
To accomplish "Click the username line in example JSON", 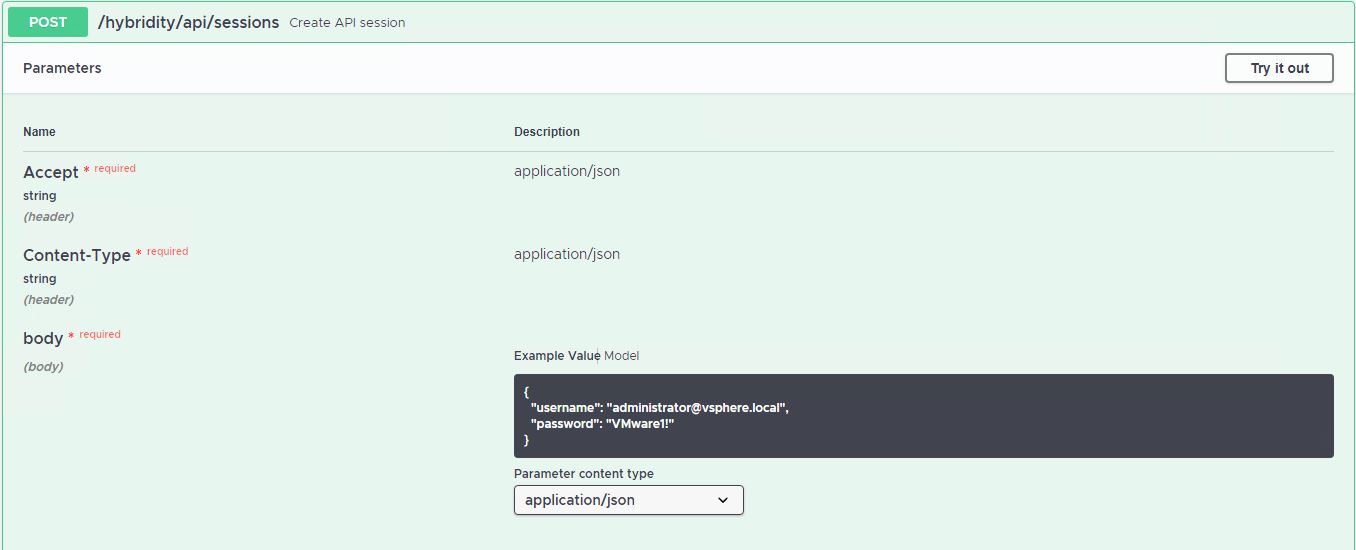I will 659,408.
